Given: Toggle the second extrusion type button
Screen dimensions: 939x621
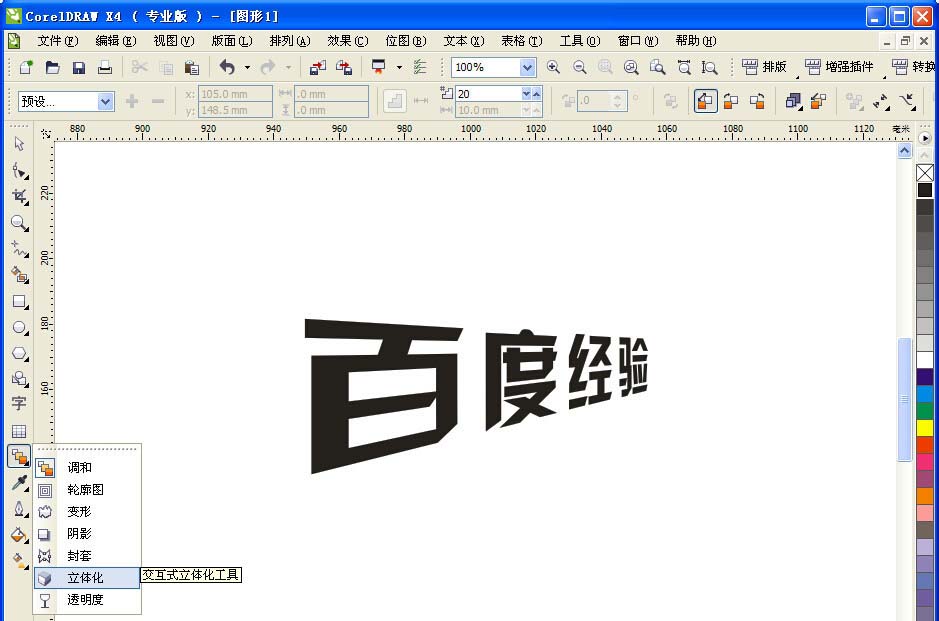Looking at the screenshot, I should (x=731, y=101).
